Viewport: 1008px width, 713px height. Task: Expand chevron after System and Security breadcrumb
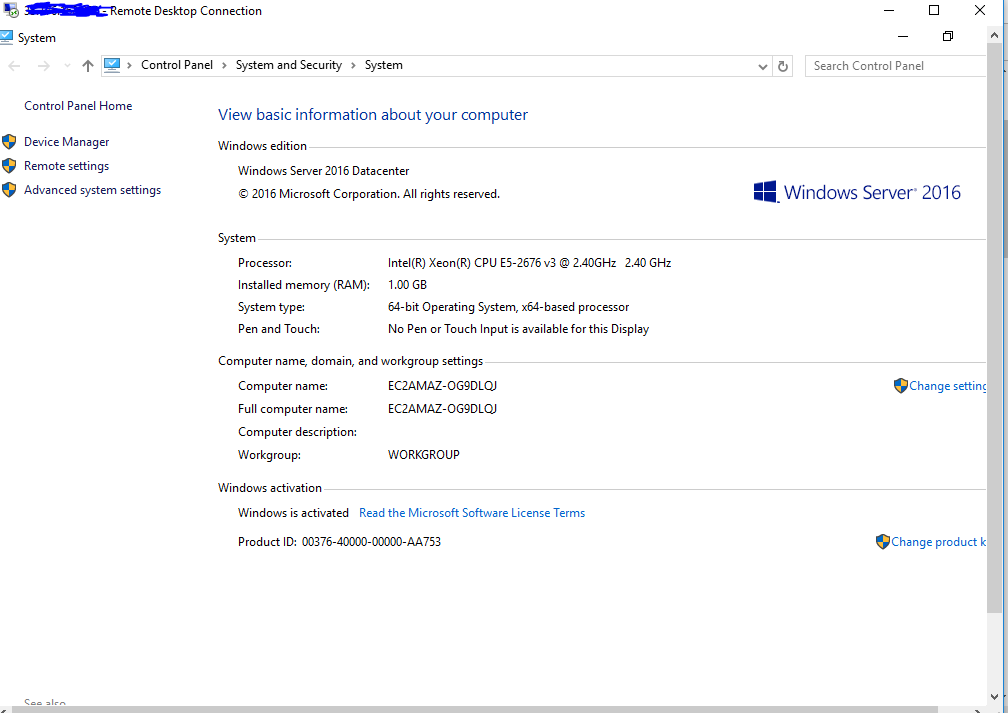353,65
